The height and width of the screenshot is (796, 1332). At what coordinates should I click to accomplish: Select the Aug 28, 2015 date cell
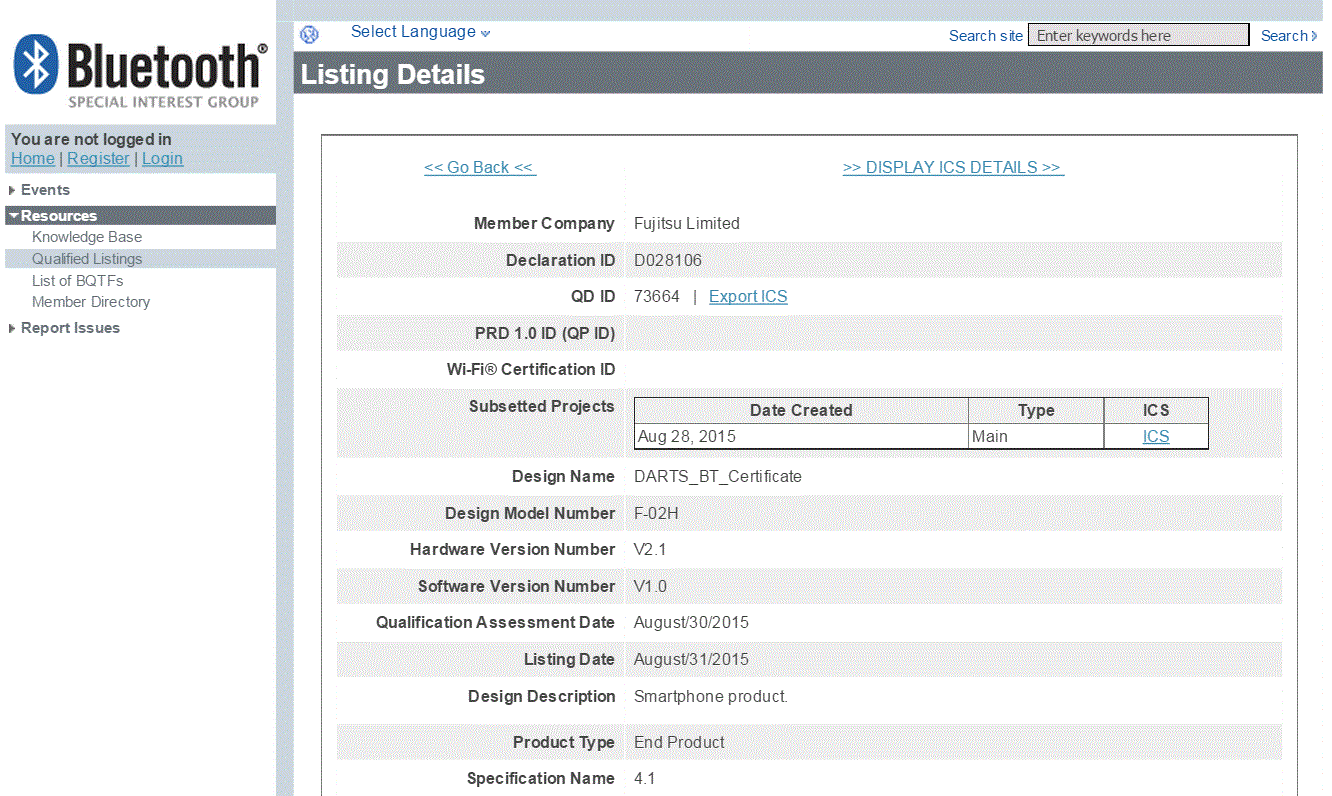coord(801,437)
